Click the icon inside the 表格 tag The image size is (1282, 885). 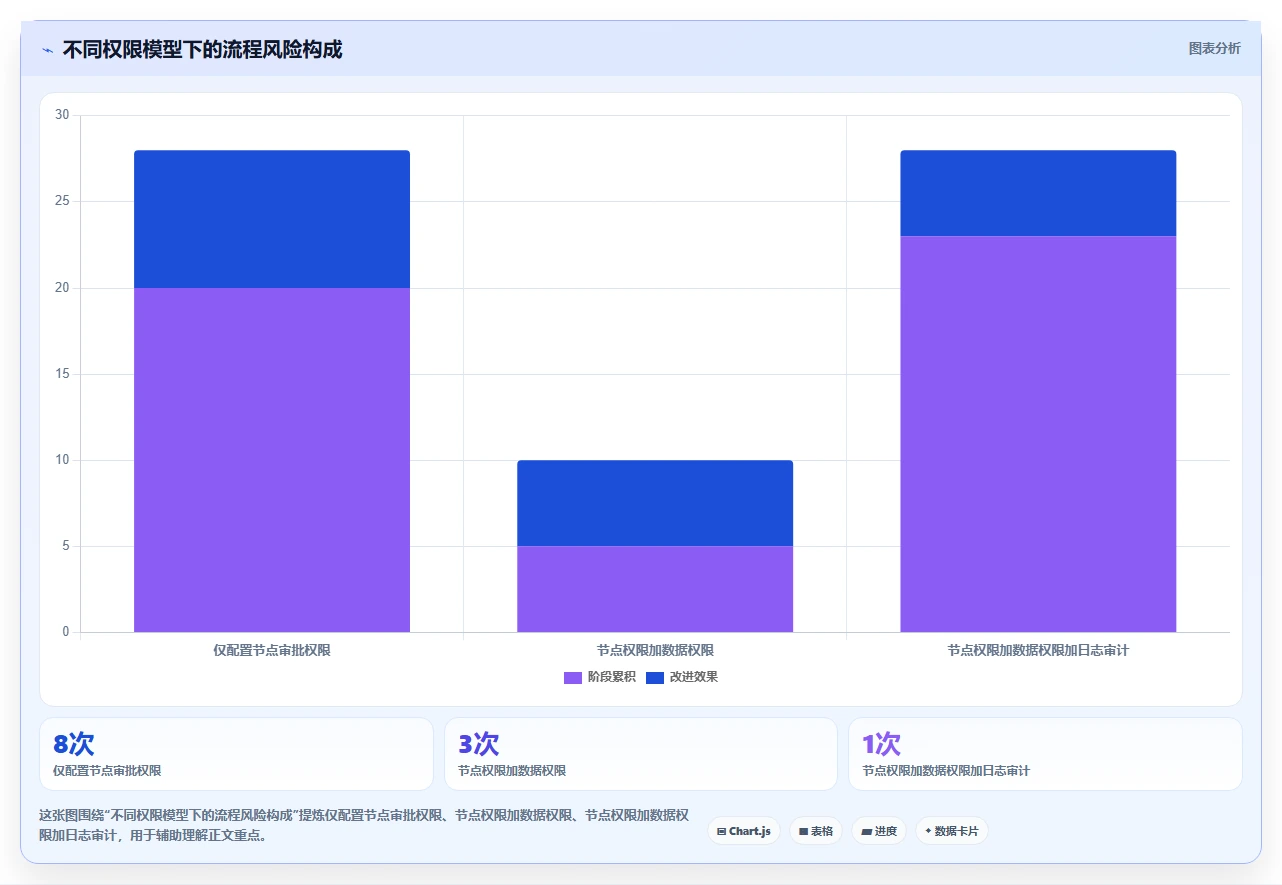point(803,831)
